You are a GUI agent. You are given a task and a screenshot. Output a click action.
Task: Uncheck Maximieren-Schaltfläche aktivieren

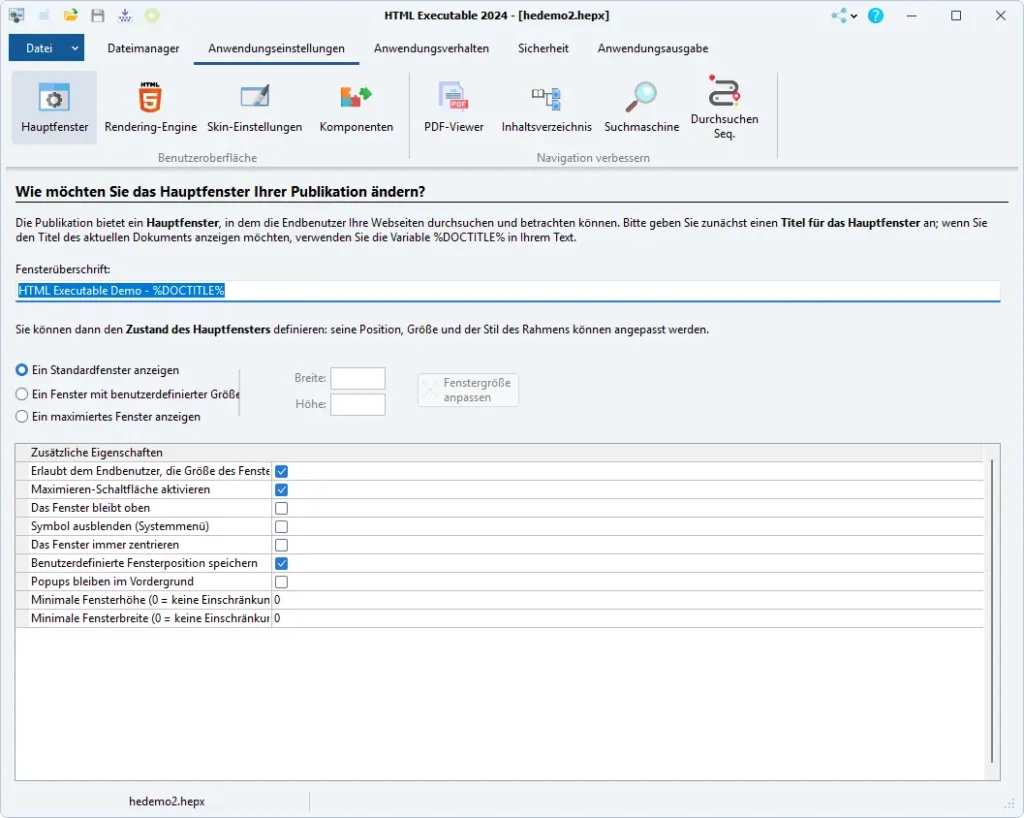280,489
